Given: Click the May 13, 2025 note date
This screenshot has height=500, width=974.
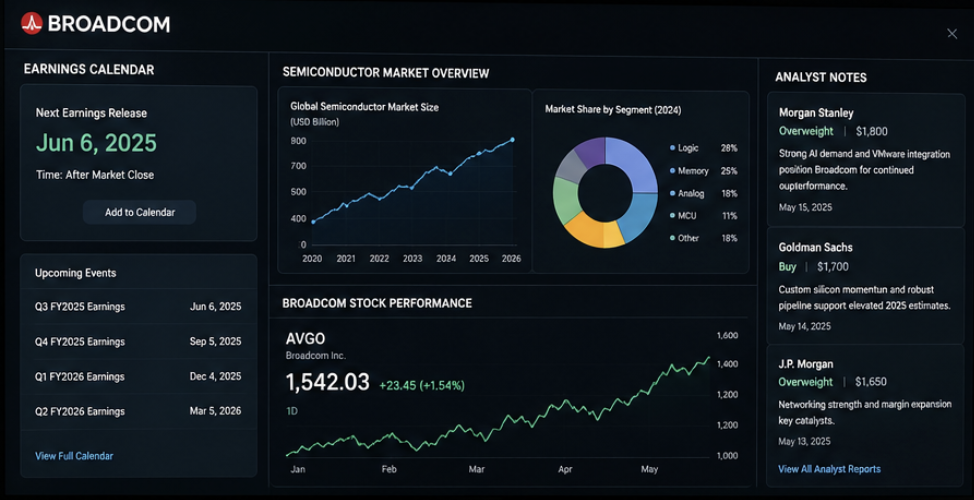Looking at the screenshot, I should coord(804,442).
